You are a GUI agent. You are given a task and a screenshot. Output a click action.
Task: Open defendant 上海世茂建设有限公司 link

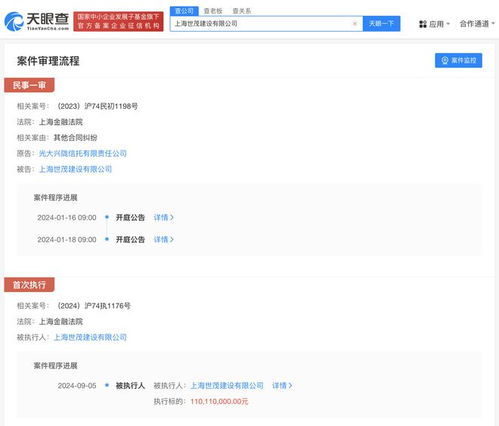75,169
